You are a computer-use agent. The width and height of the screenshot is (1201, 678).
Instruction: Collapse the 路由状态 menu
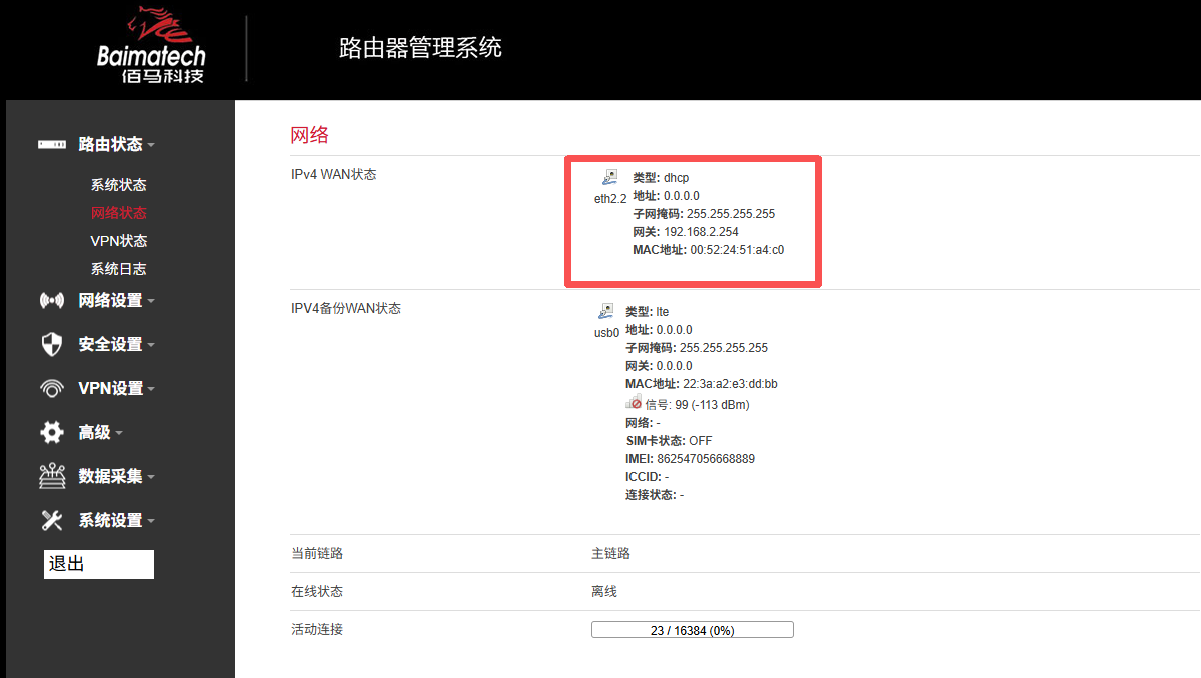coord(150,143)
